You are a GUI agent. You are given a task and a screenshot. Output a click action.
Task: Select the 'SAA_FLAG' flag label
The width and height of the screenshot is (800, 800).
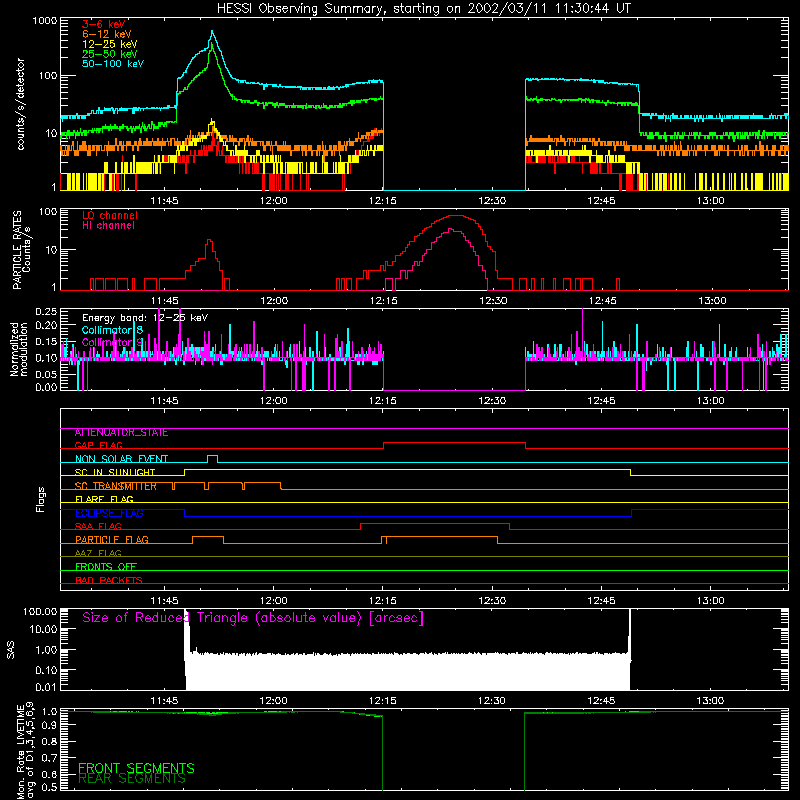click(x=98, y=526)
